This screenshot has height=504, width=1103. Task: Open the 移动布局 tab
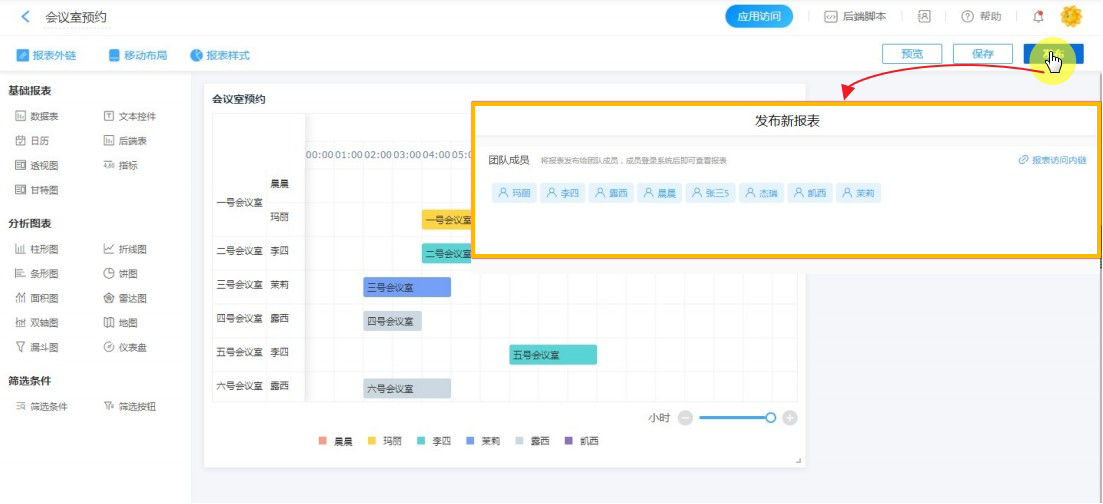click(x=138, y=55)
